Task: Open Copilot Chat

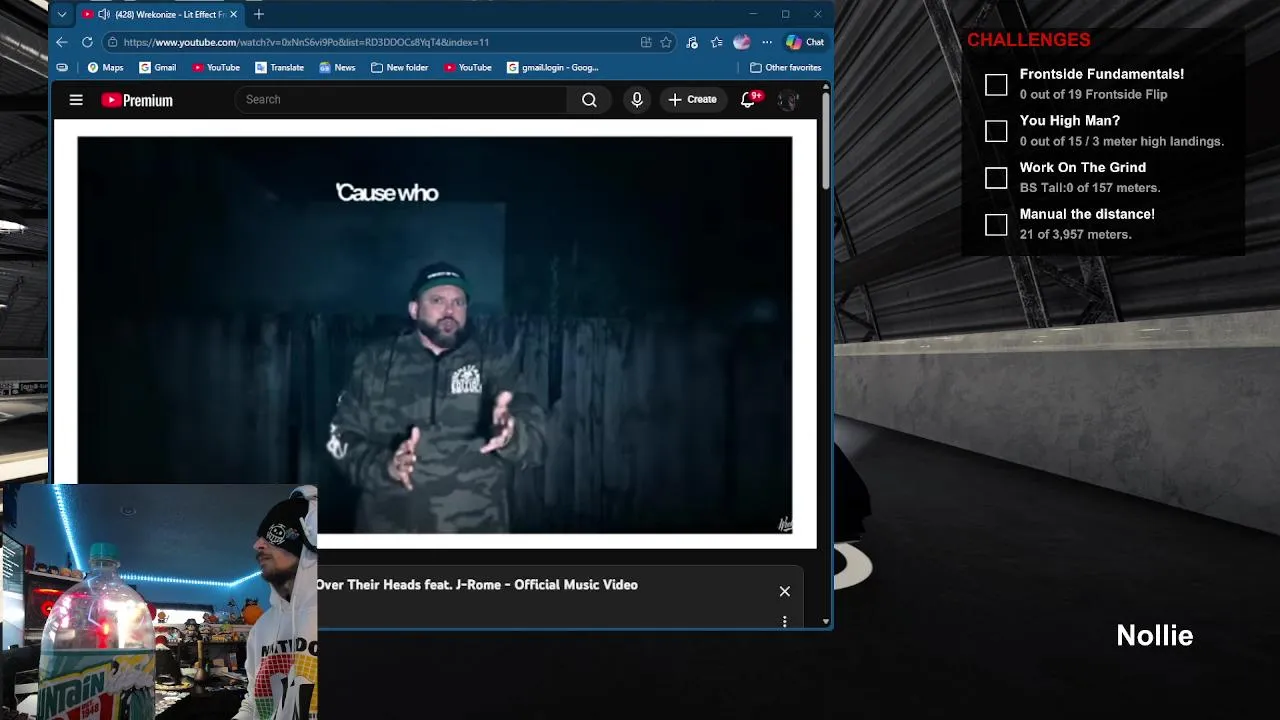Action: pyautogui.click(x=805, y=42)
